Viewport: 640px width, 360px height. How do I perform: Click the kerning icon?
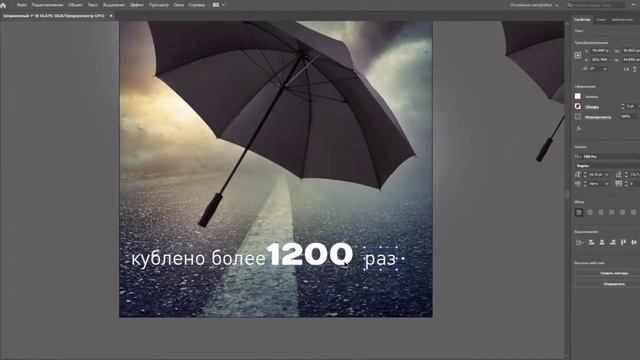pos(578,184)
